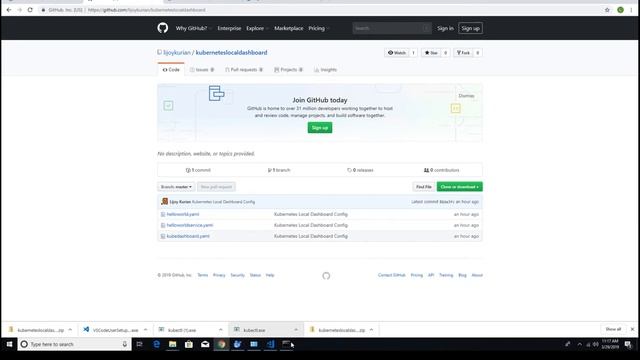Click the green Sign up banner button
This screenshot has width=640, height=360.
(320, 128)
